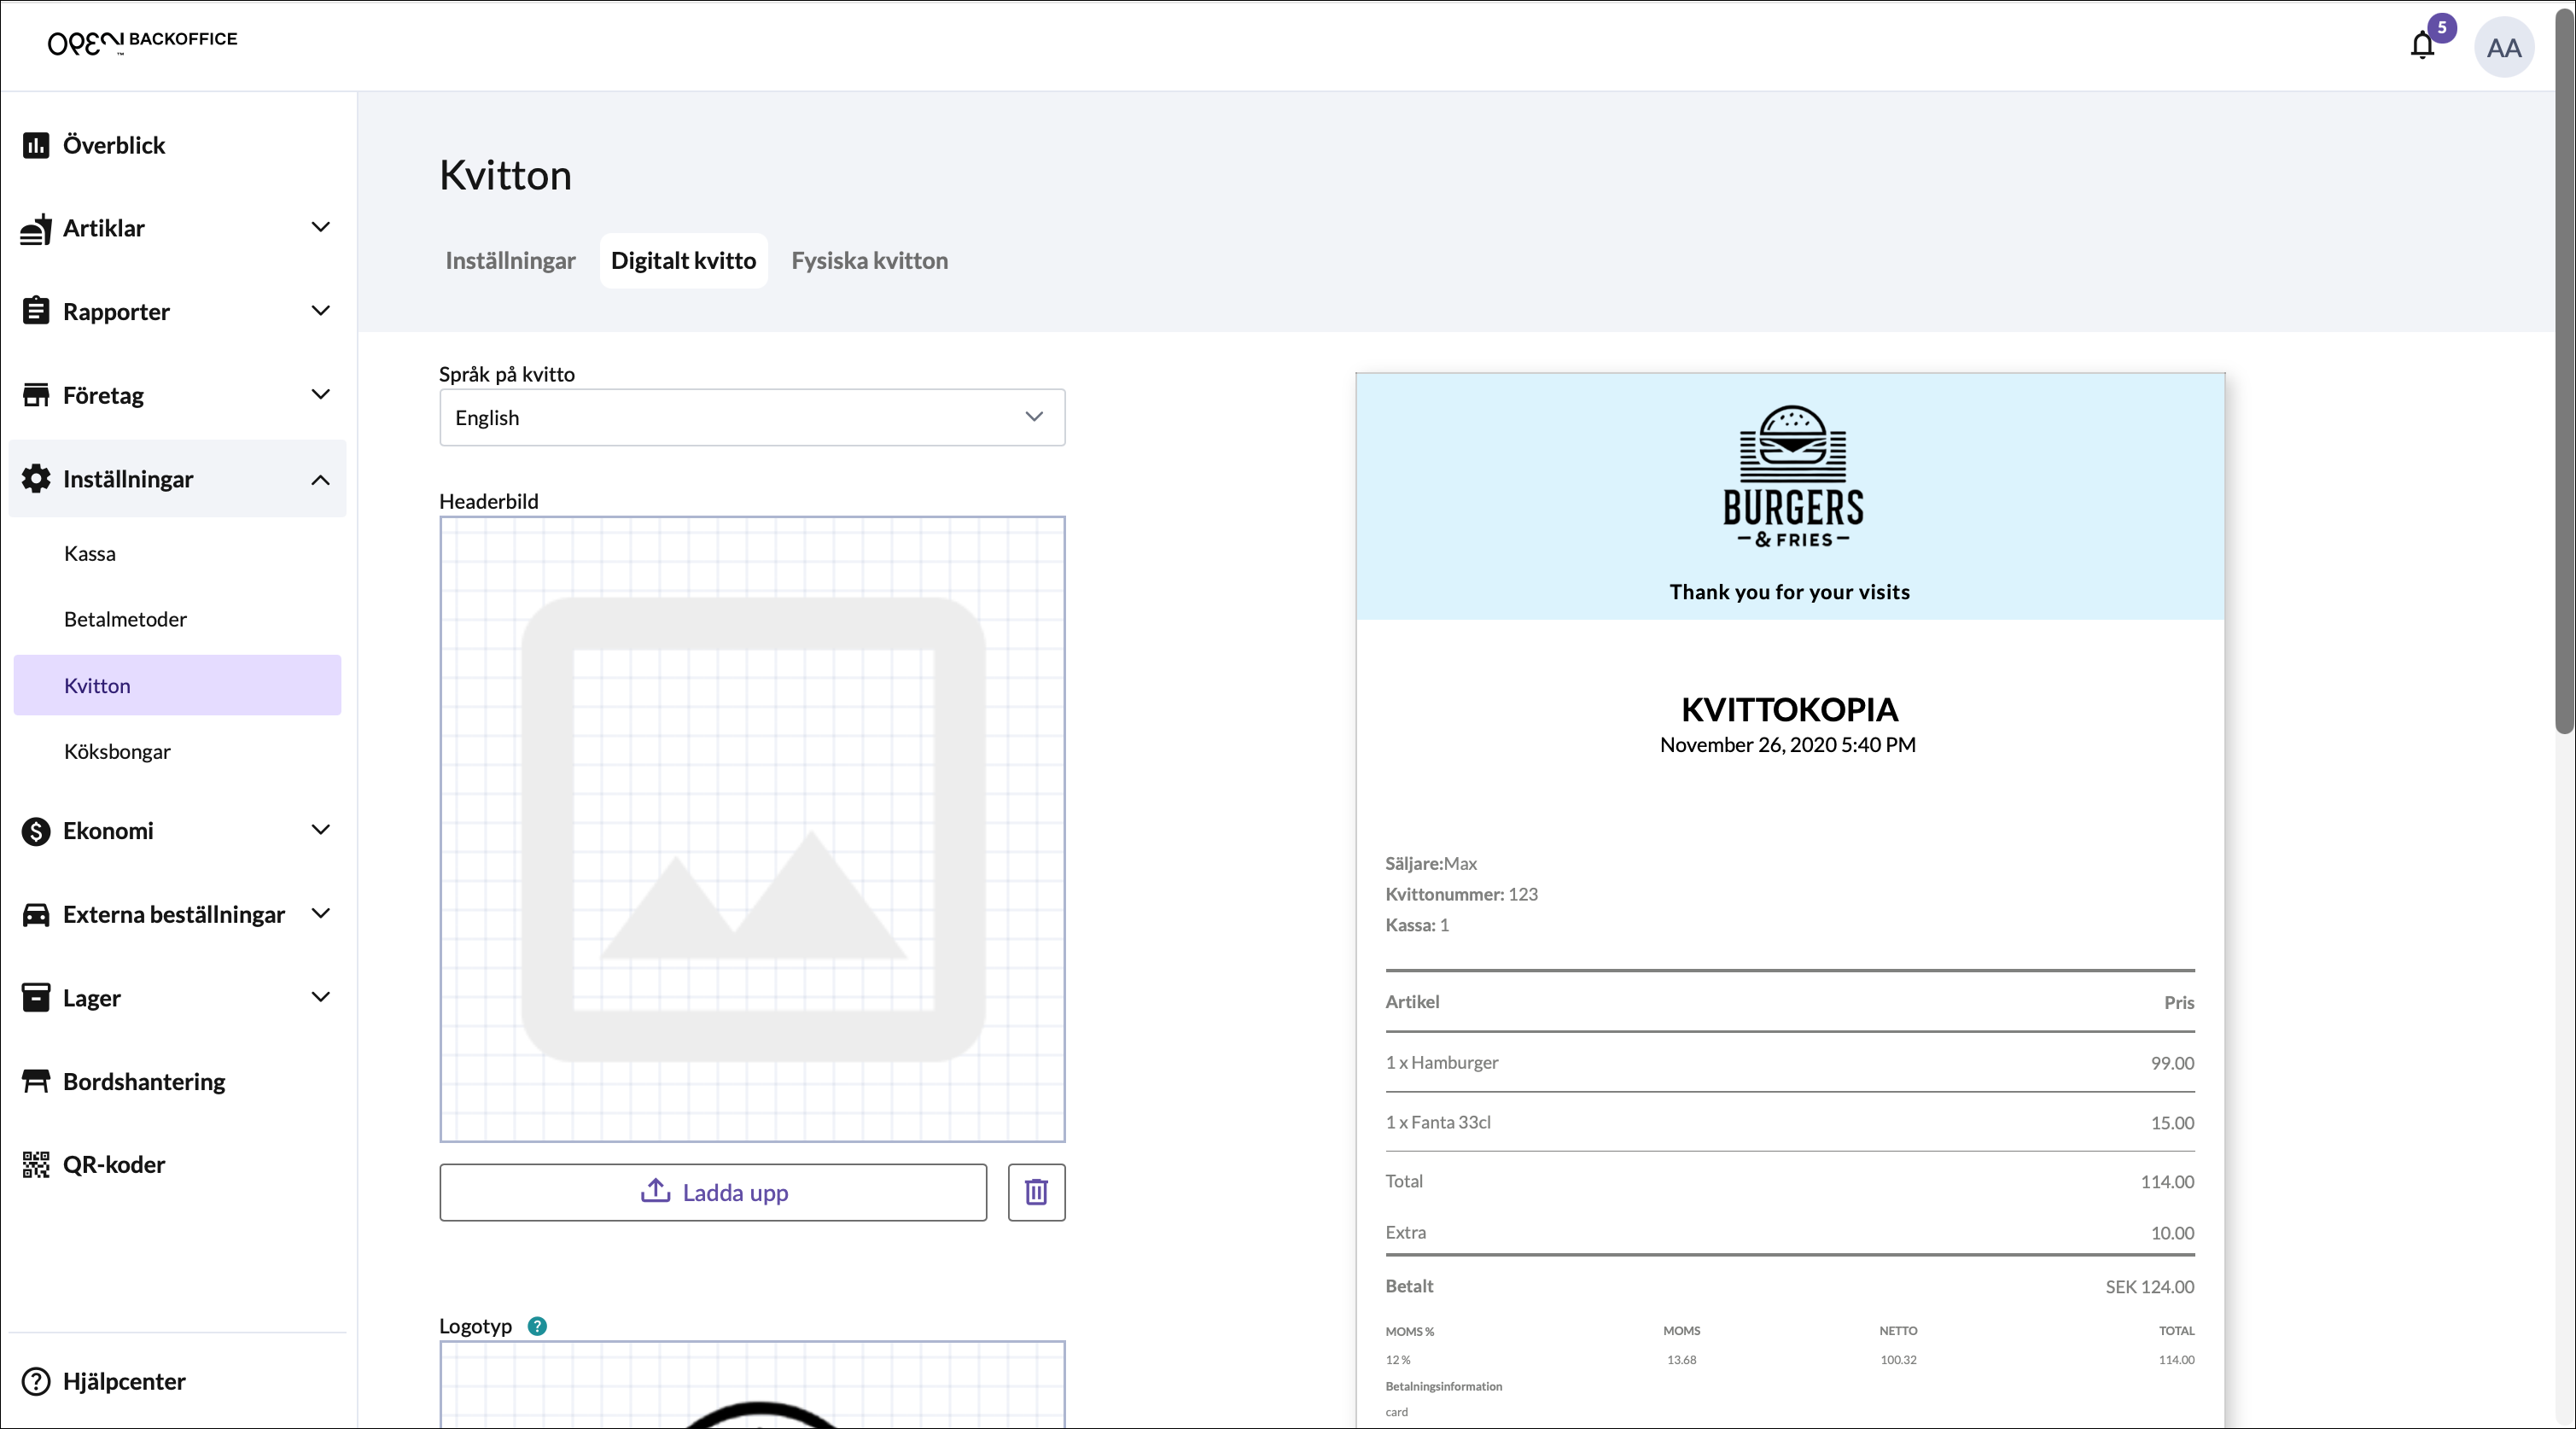Switch to the Fysiska kvitton tab
2576x1429 pixels.
[x=869, y=261]
